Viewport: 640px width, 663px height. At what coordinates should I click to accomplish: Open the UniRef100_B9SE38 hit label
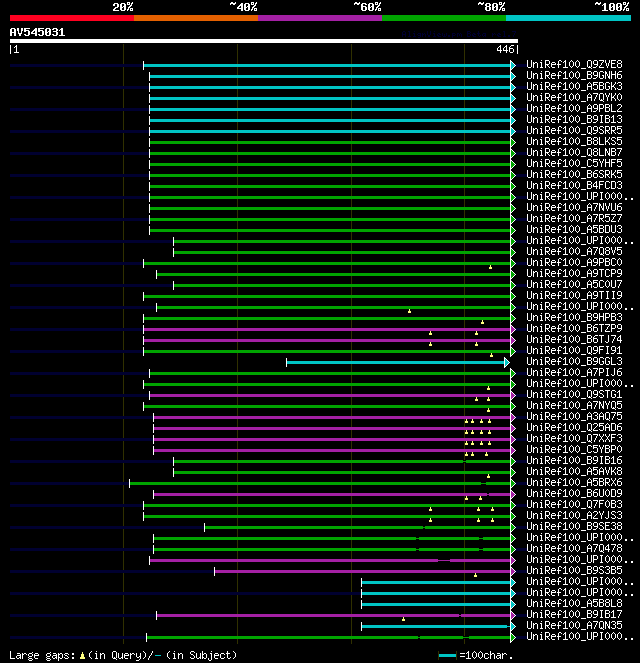coord(574,526)
